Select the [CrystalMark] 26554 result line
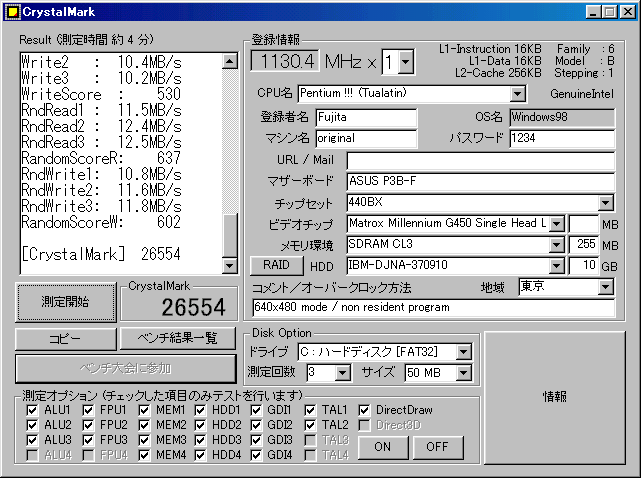Screen dimensions: 641x478 101,254
